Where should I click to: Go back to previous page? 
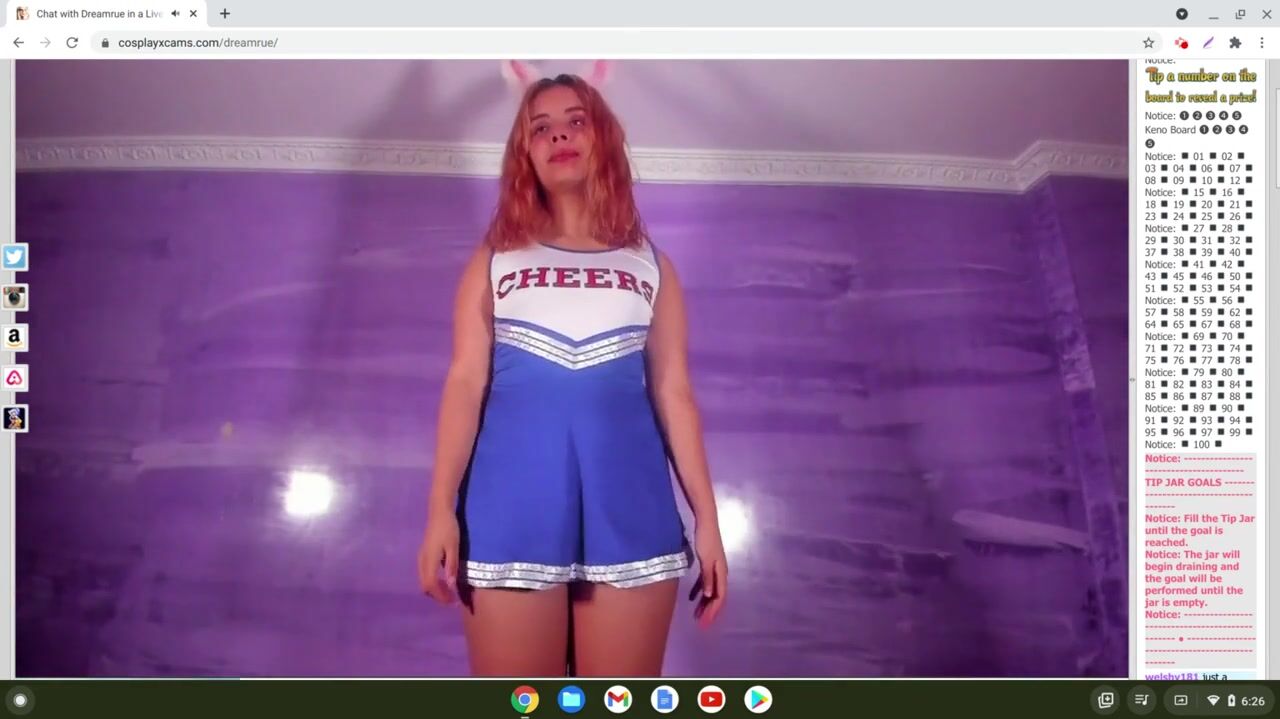18,43
